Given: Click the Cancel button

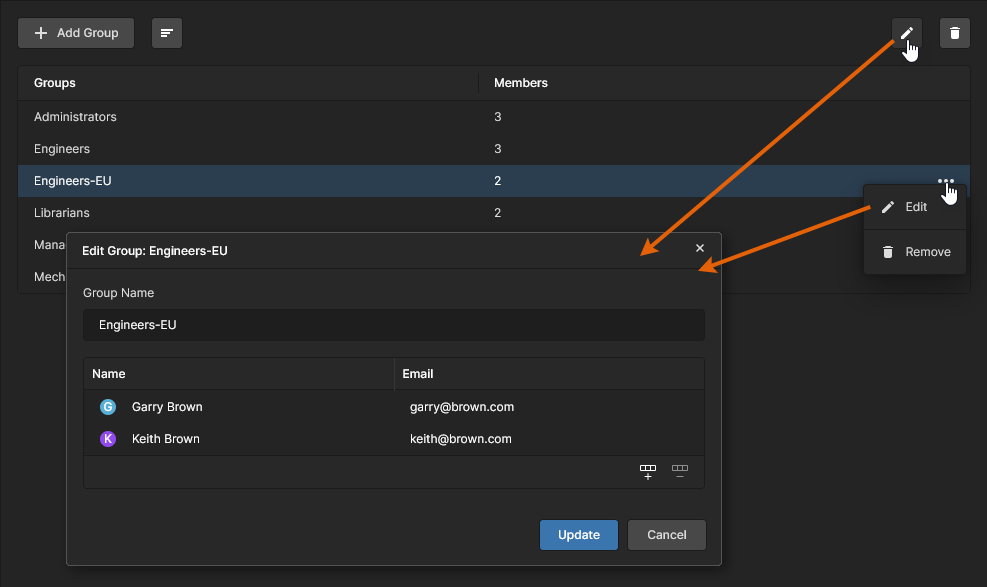Looking at the screenshot, I should pos(667,535).
